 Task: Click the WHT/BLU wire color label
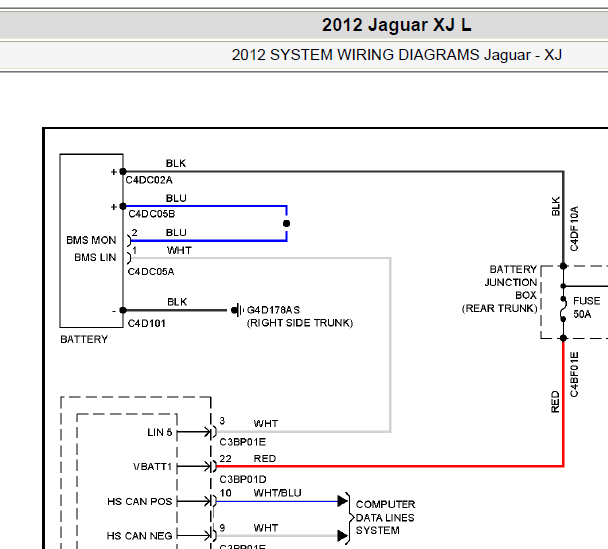click(x=277, y=493)
